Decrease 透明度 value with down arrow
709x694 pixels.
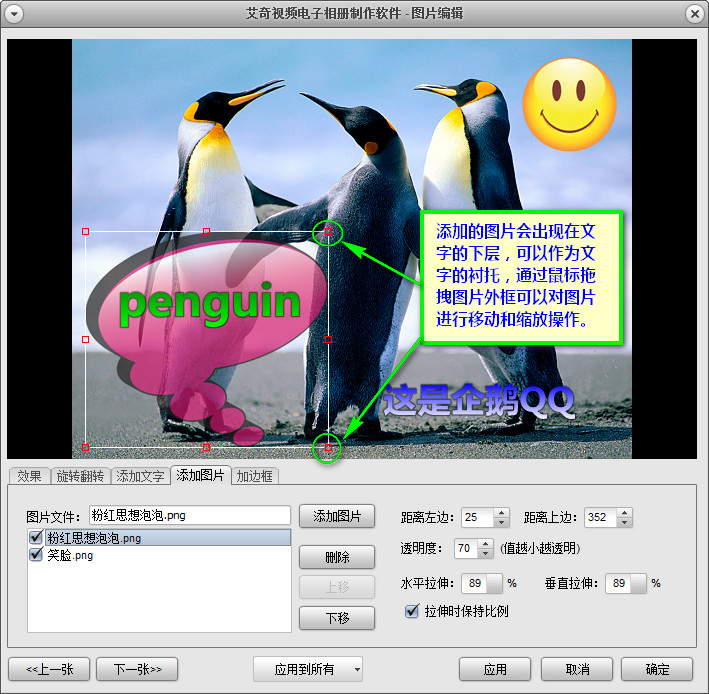pos(484,553)
